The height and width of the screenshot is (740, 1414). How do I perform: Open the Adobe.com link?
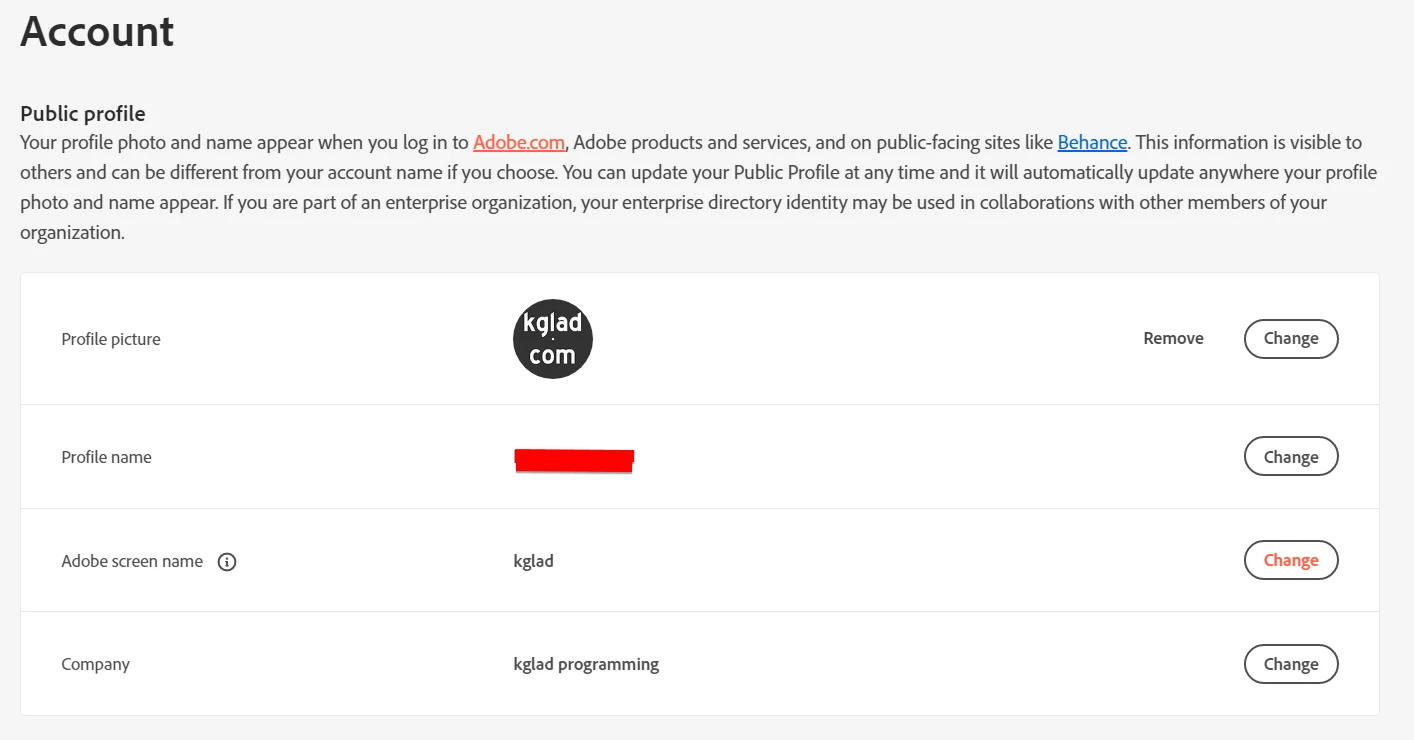click(x=519, y=143)
